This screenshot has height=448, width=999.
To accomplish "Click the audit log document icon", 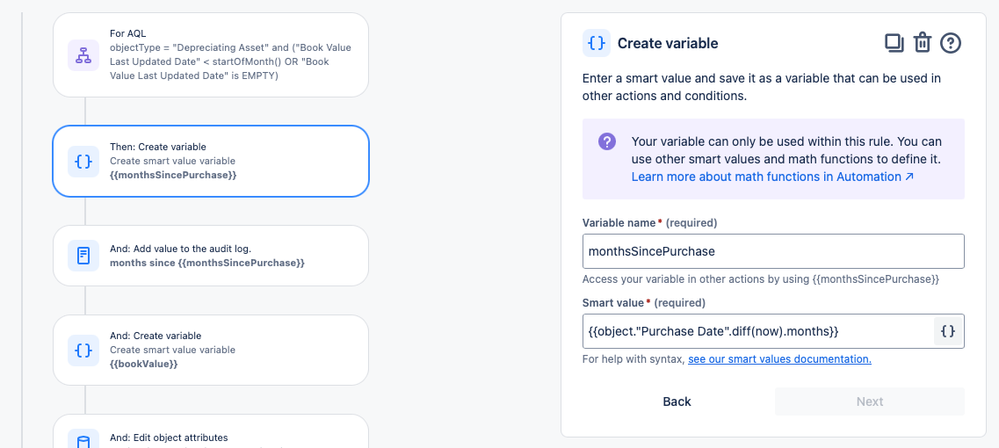I will (83, 255).
